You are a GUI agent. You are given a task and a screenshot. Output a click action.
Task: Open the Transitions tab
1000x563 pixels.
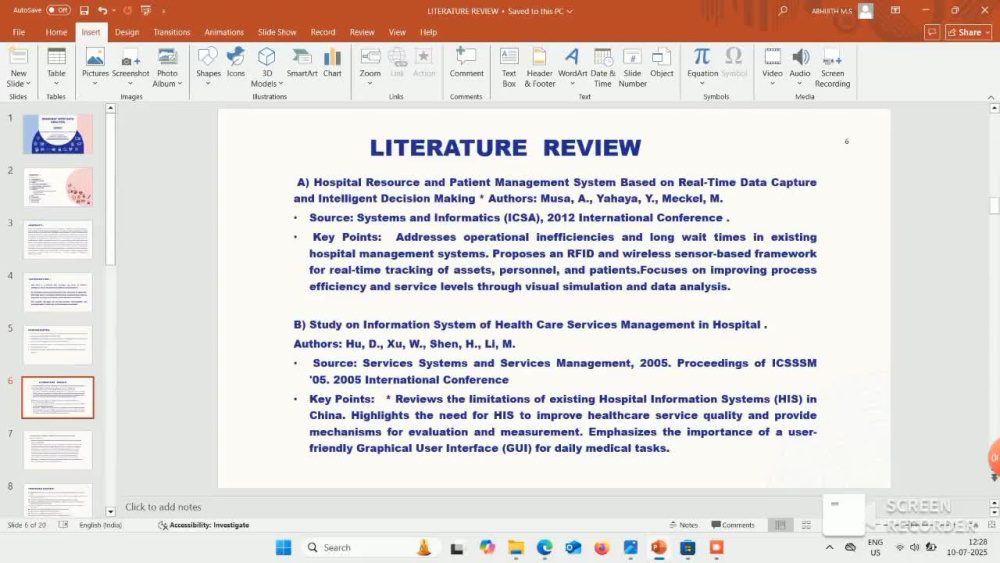click(172, 32)
